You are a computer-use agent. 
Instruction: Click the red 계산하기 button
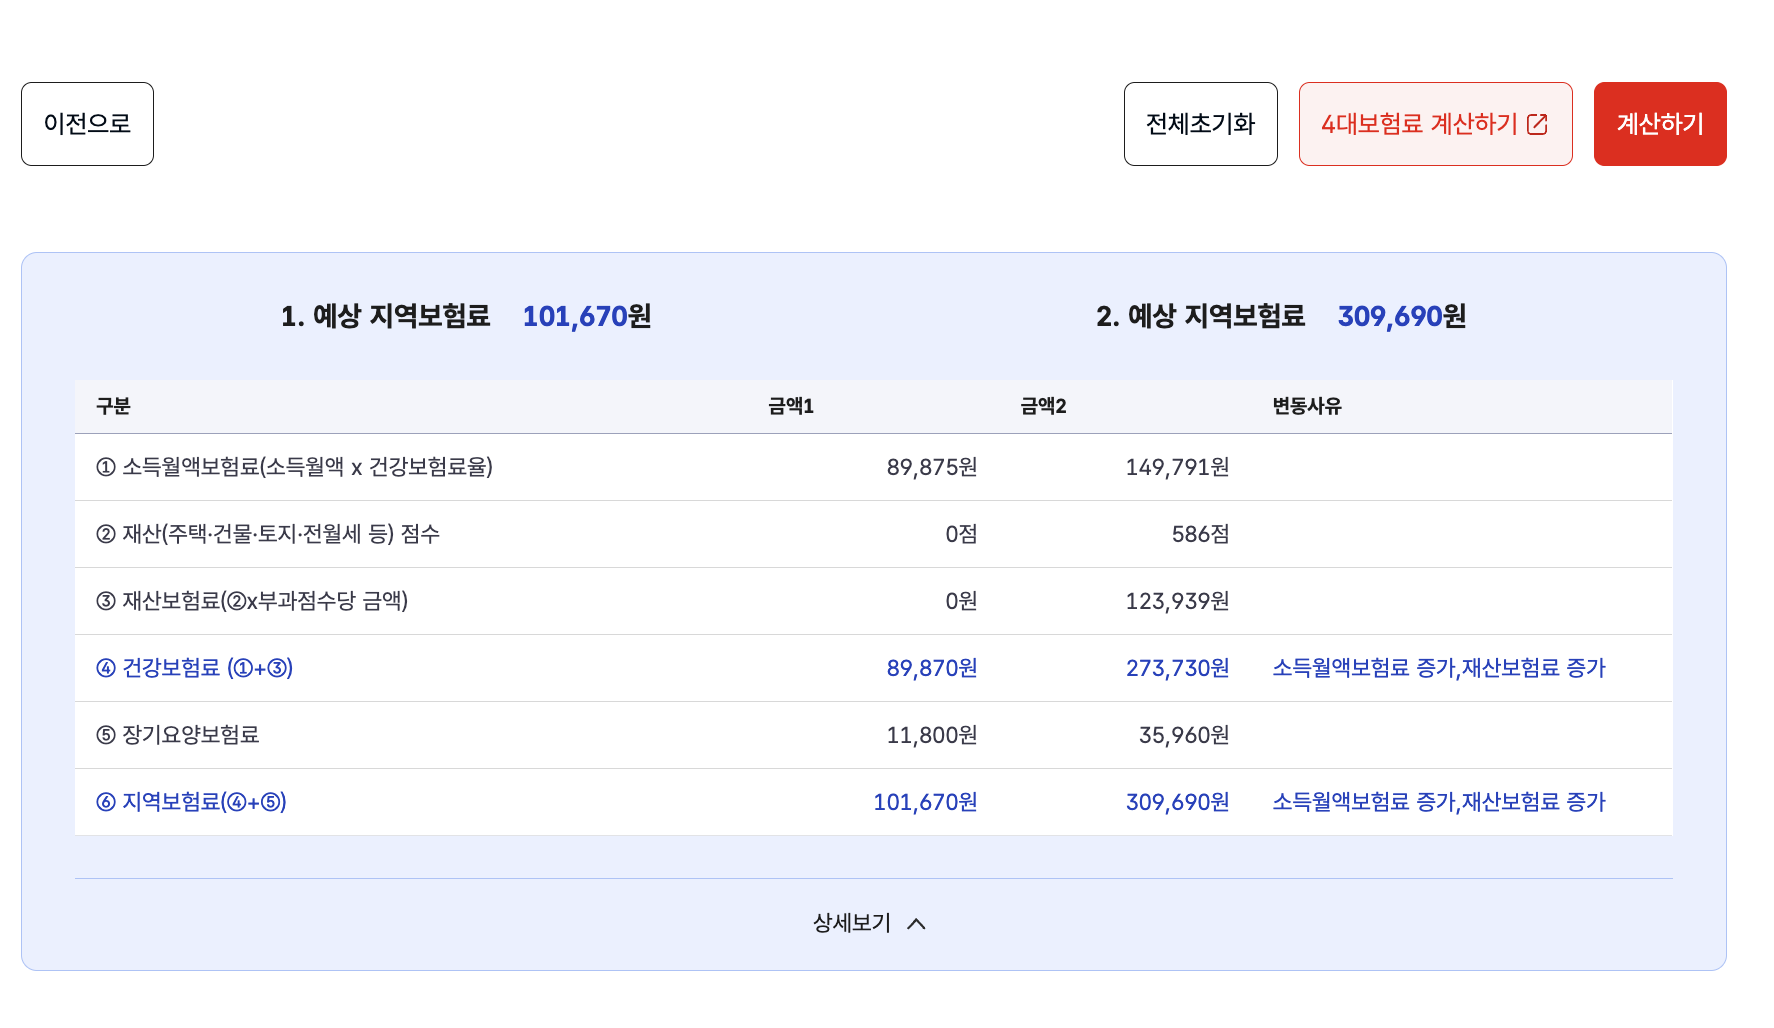(1660, 124)
